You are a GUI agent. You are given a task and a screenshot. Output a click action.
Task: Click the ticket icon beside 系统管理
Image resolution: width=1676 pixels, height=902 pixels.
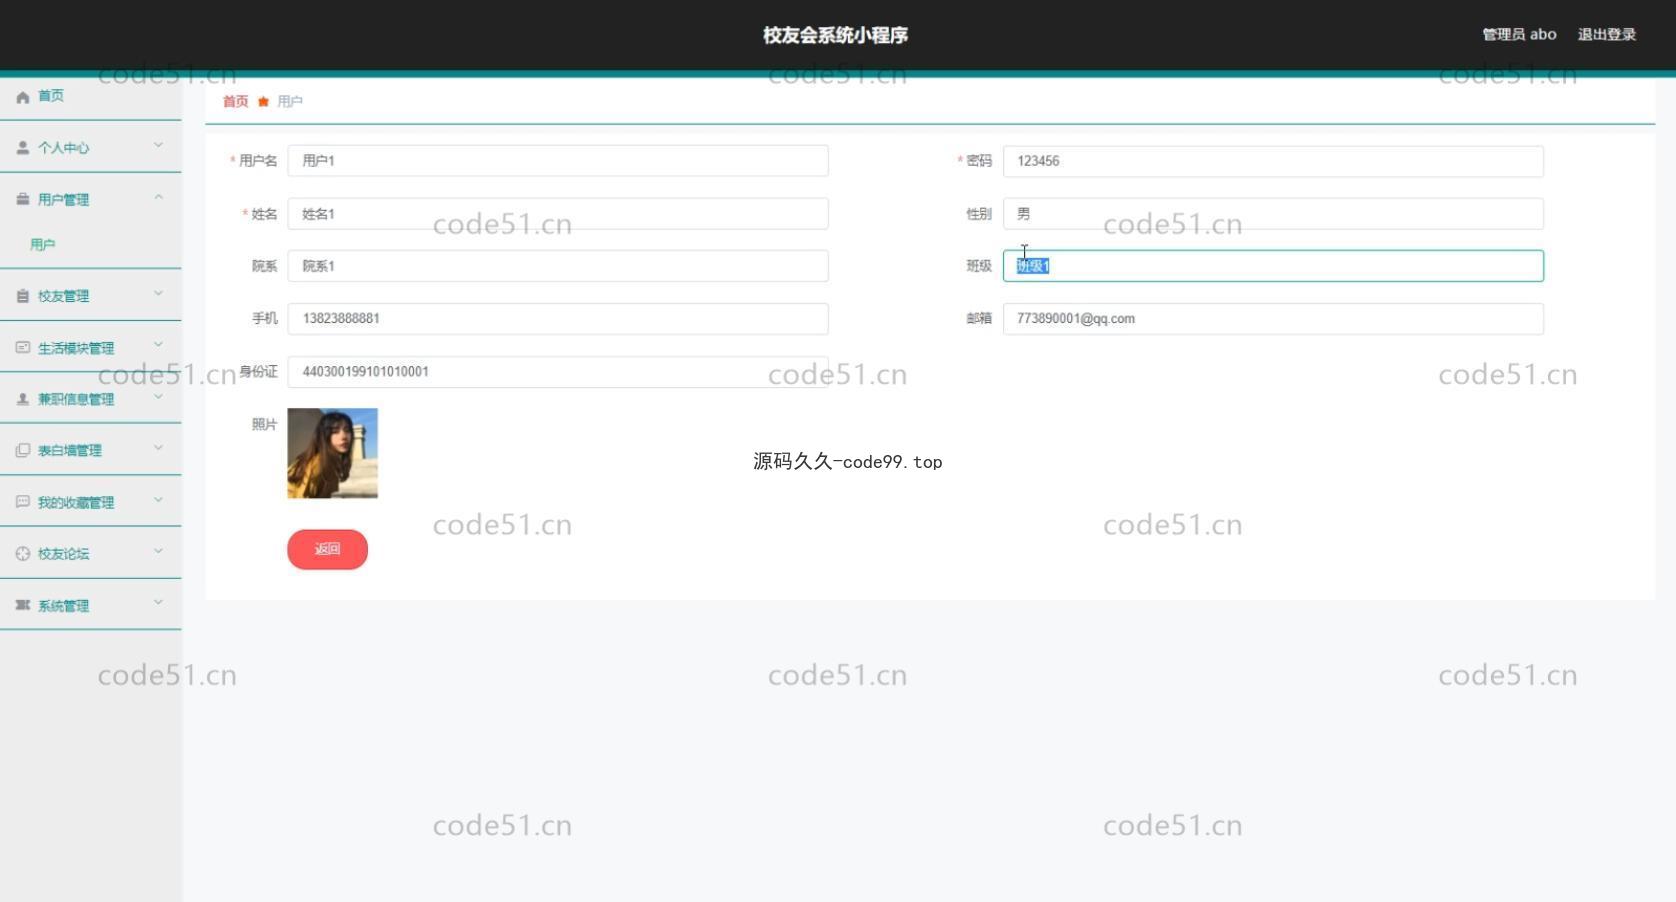pyautogui.click(x=23, y=606)
